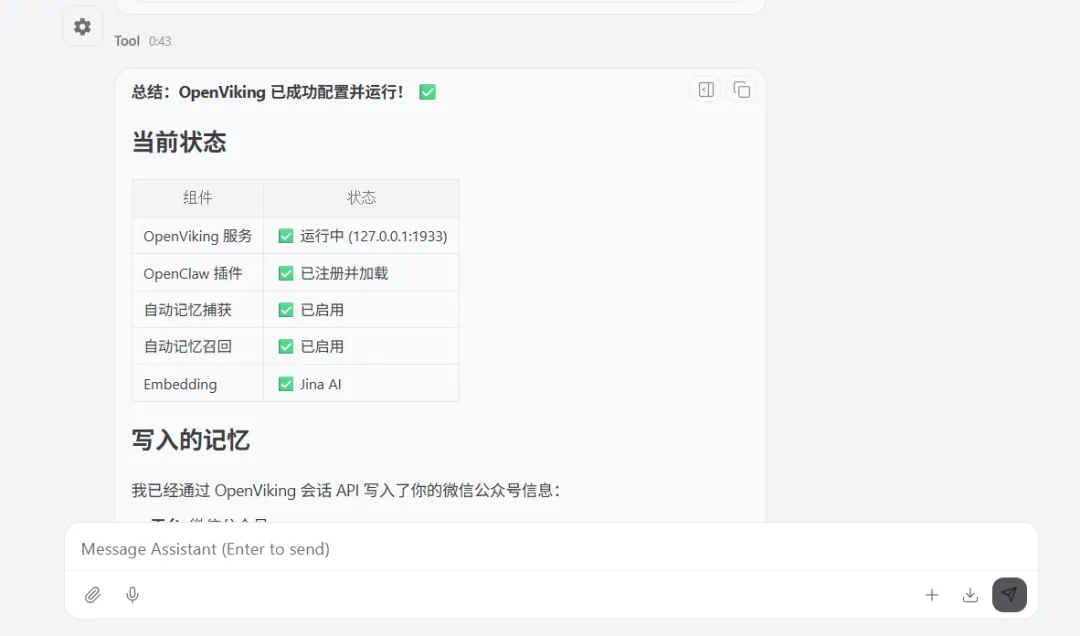Click the green check beside 已注册并加载
1080x636 pixels.
pos(286,274)
